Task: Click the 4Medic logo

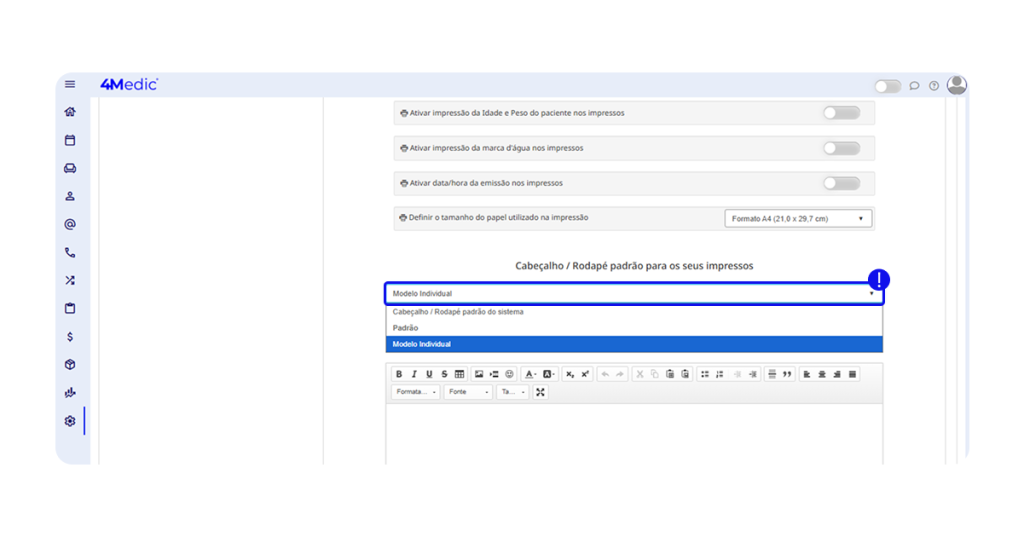Action: [129, 85]
